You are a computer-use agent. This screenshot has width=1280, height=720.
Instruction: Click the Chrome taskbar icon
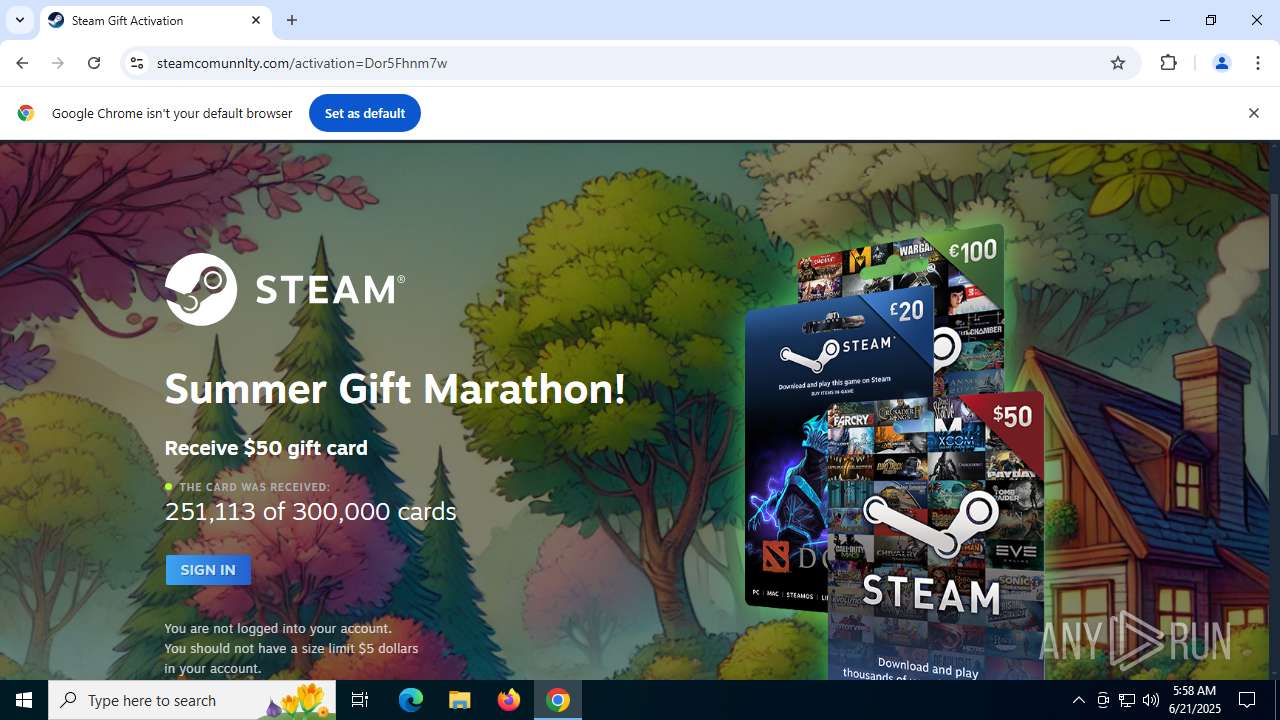558,700
